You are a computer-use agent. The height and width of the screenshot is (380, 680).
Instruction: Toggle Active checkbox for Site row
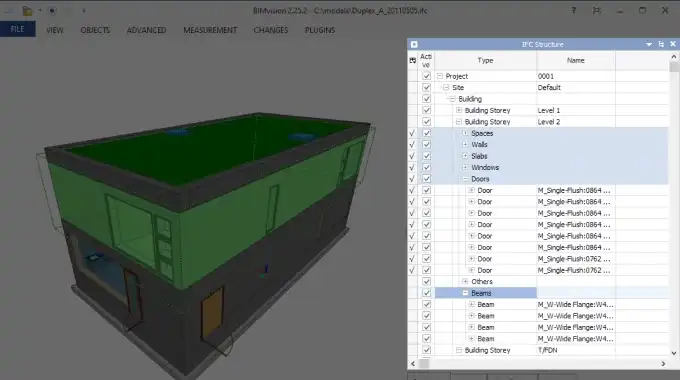pyautogui.click(x=426, y=87)
